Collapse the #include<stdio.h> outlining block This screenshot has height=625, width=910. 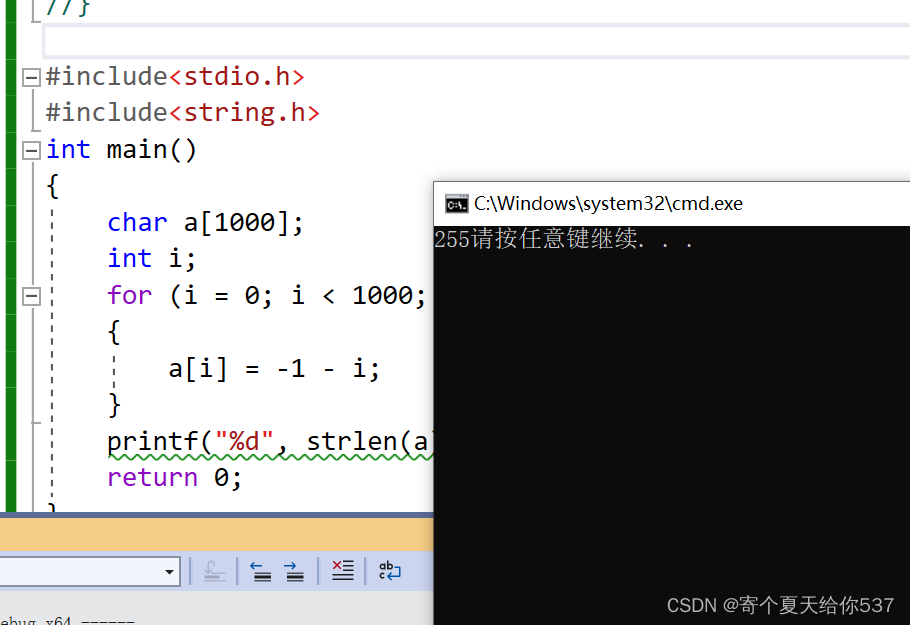pyautogui.click(x=31, y=77)
